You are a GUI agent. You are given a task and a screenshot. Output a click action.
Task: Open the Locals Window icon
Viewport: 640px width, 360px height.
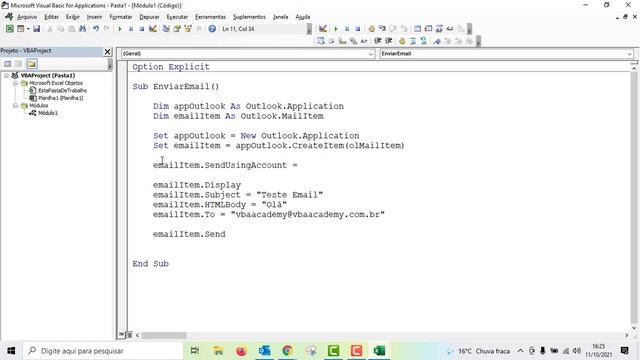click(417, 29)
